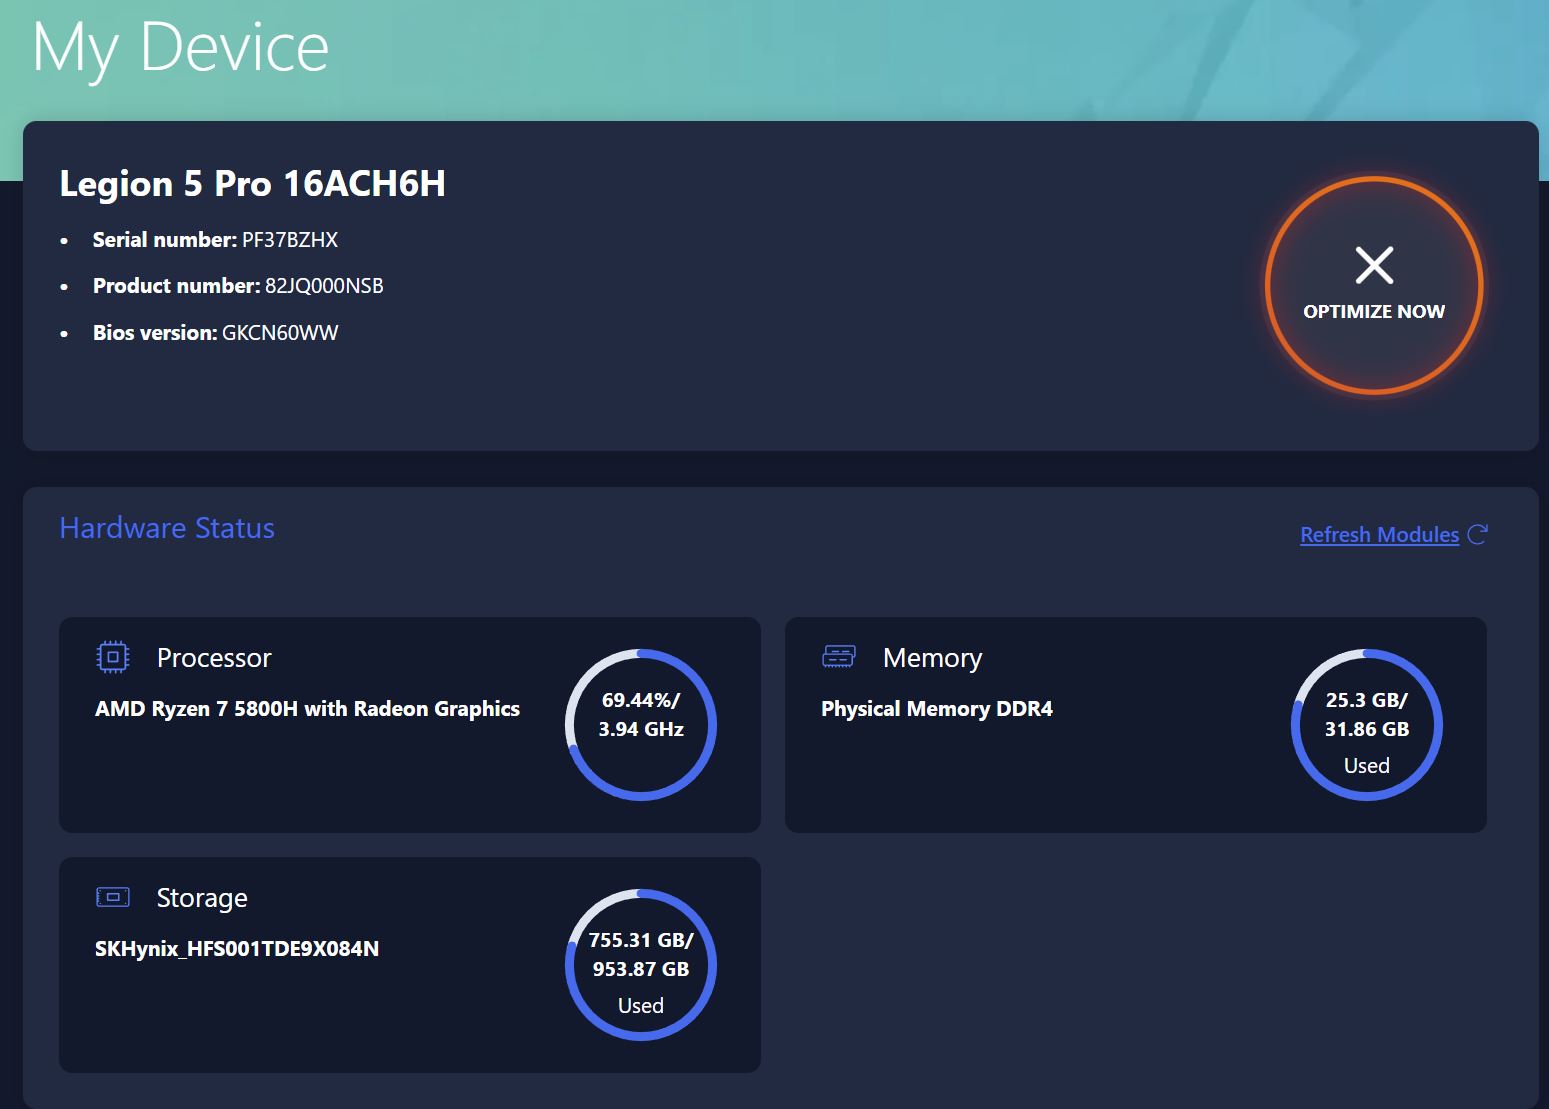Click AMD Ryzen 7 5800H with Radeon Graphics text
This screenshot has height=1109, width=1549.
coord(307,709)
